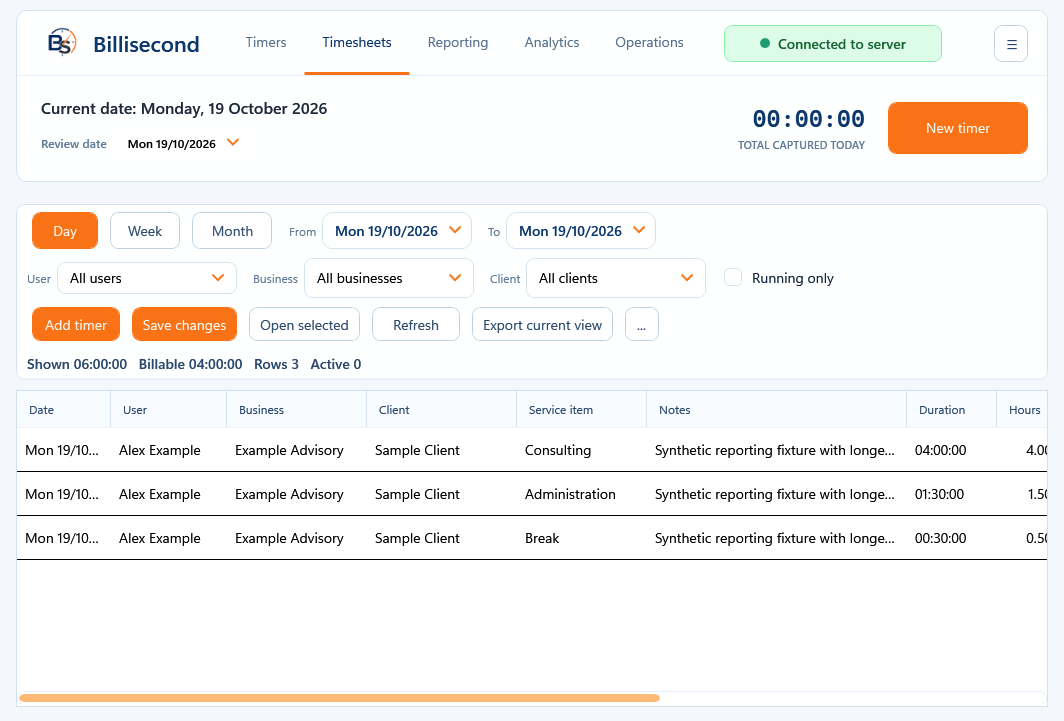This screenshot has width=1064, height=721.
Task: Open the All users dropdown
Action: pyautogui.click(x=147, y=278)
